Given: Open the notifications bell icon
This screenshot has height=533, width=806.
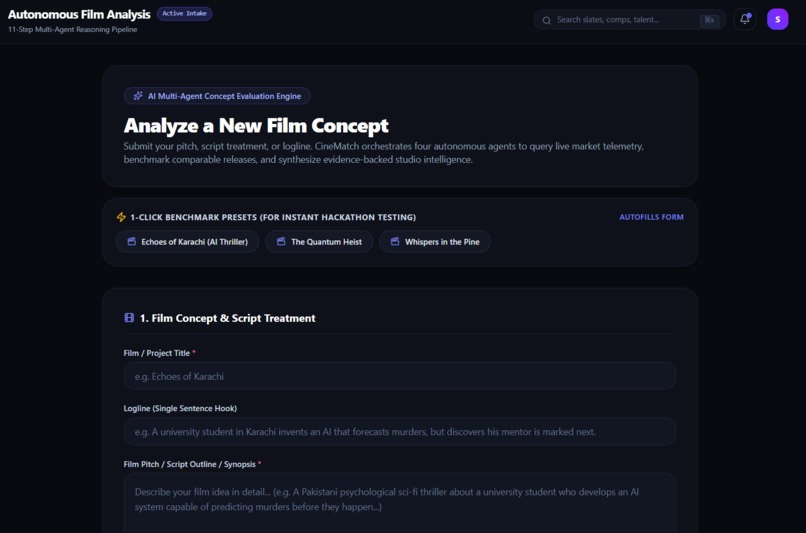Looking at the screenshot, I should 744,20.
